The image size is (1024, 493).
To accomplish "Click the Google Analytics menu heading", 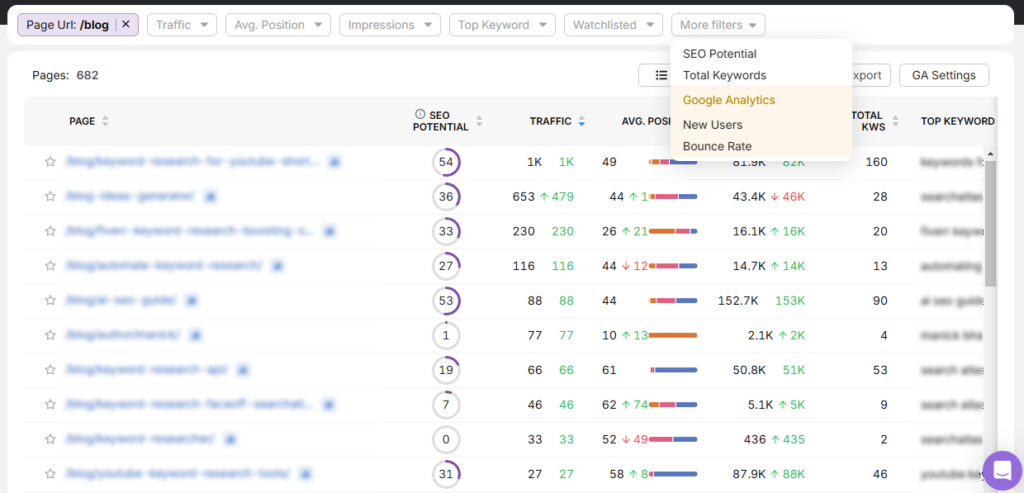I will 729,101.
